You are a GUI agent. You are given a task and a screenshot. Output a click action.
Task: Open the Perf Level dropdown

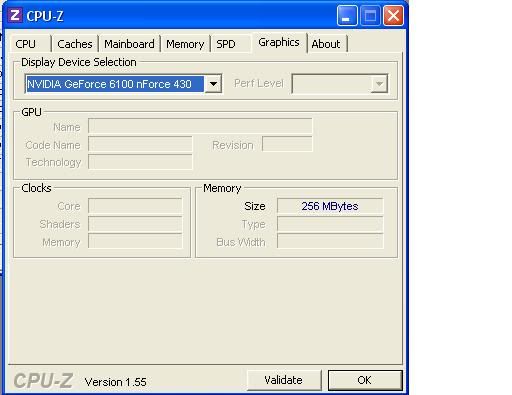(340, 84)
